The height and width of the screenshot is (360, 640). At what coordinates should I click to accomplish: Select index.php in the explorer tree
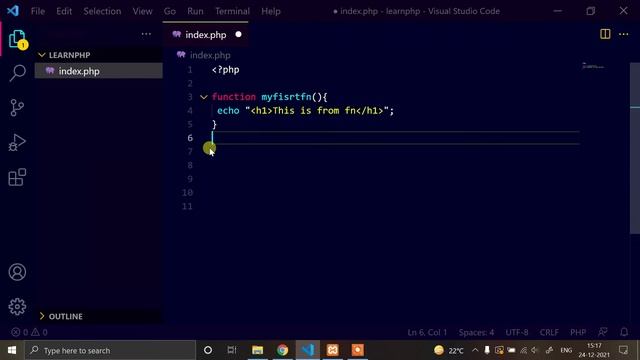point(98,71)
